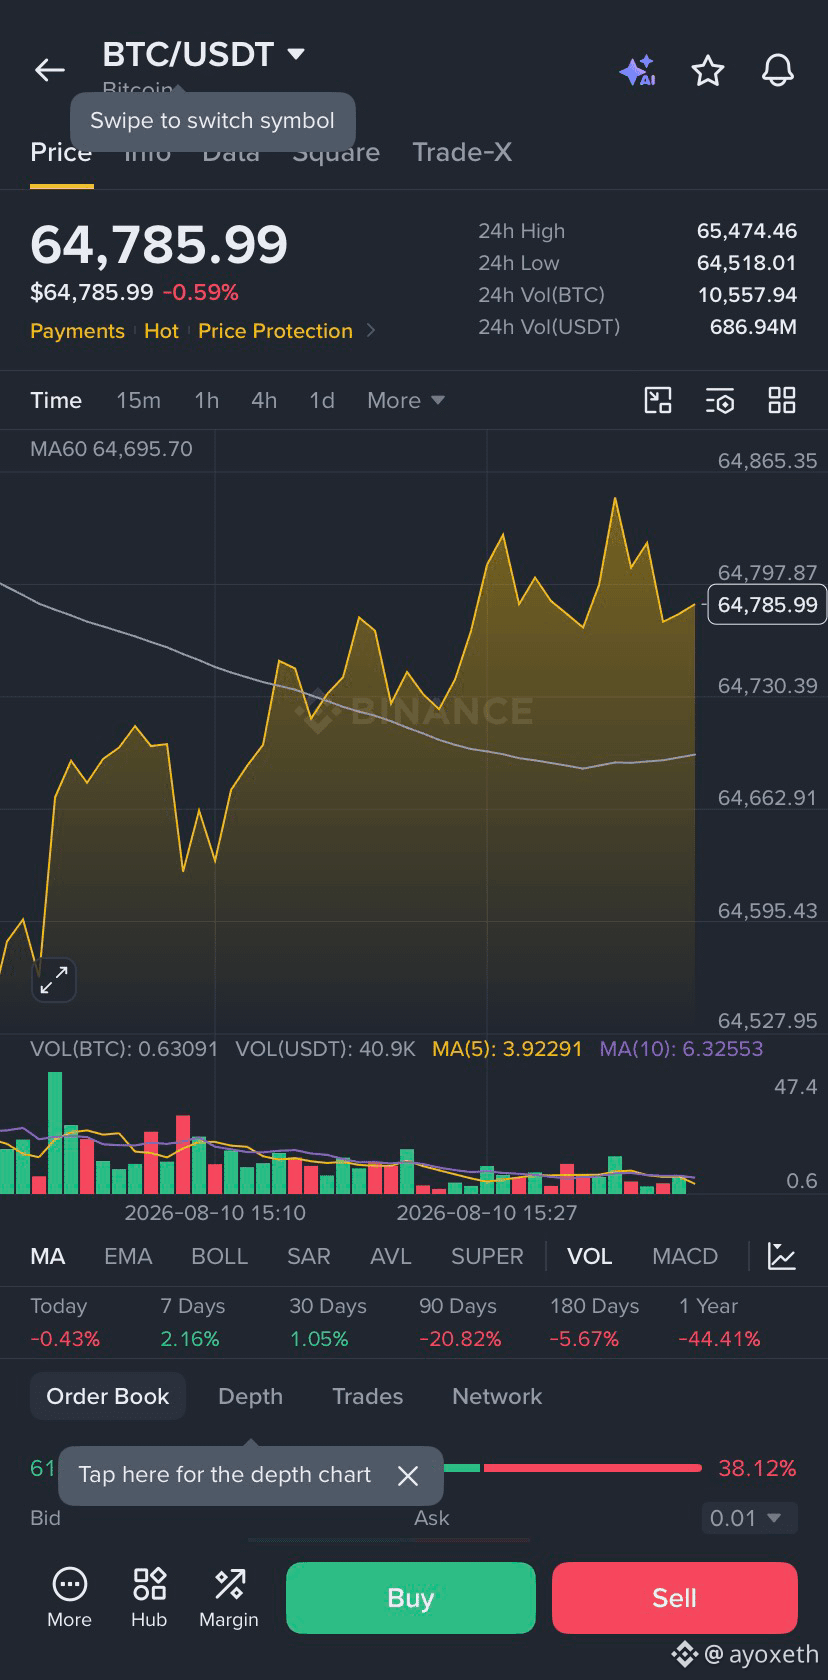Toggle the MACD sub-indicator
Viewport: 828px width, 1680px height.
click(685, 1257)
